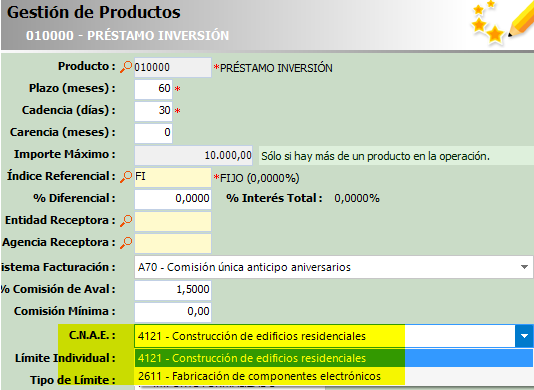534x390 pixels.
Task: Select the Carencia (meses) input field
Action: point(153,133)
